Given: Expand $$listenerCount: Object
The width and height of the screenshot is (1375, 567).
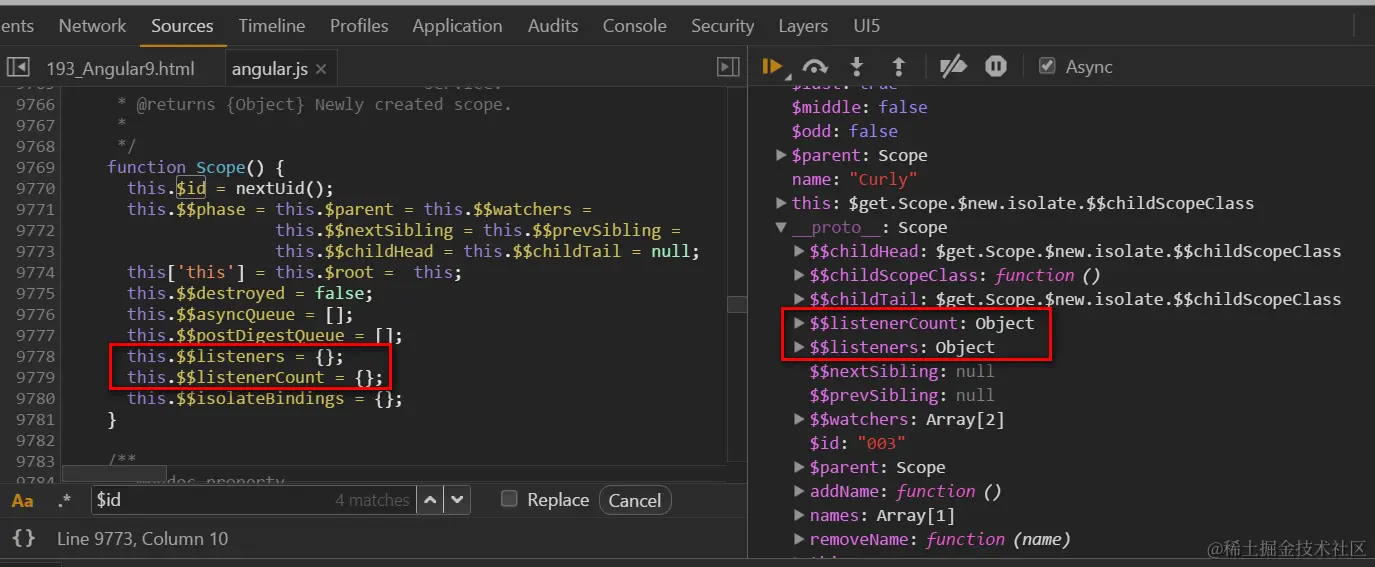Looking at the screenshot, I should (x=800, y=323).
